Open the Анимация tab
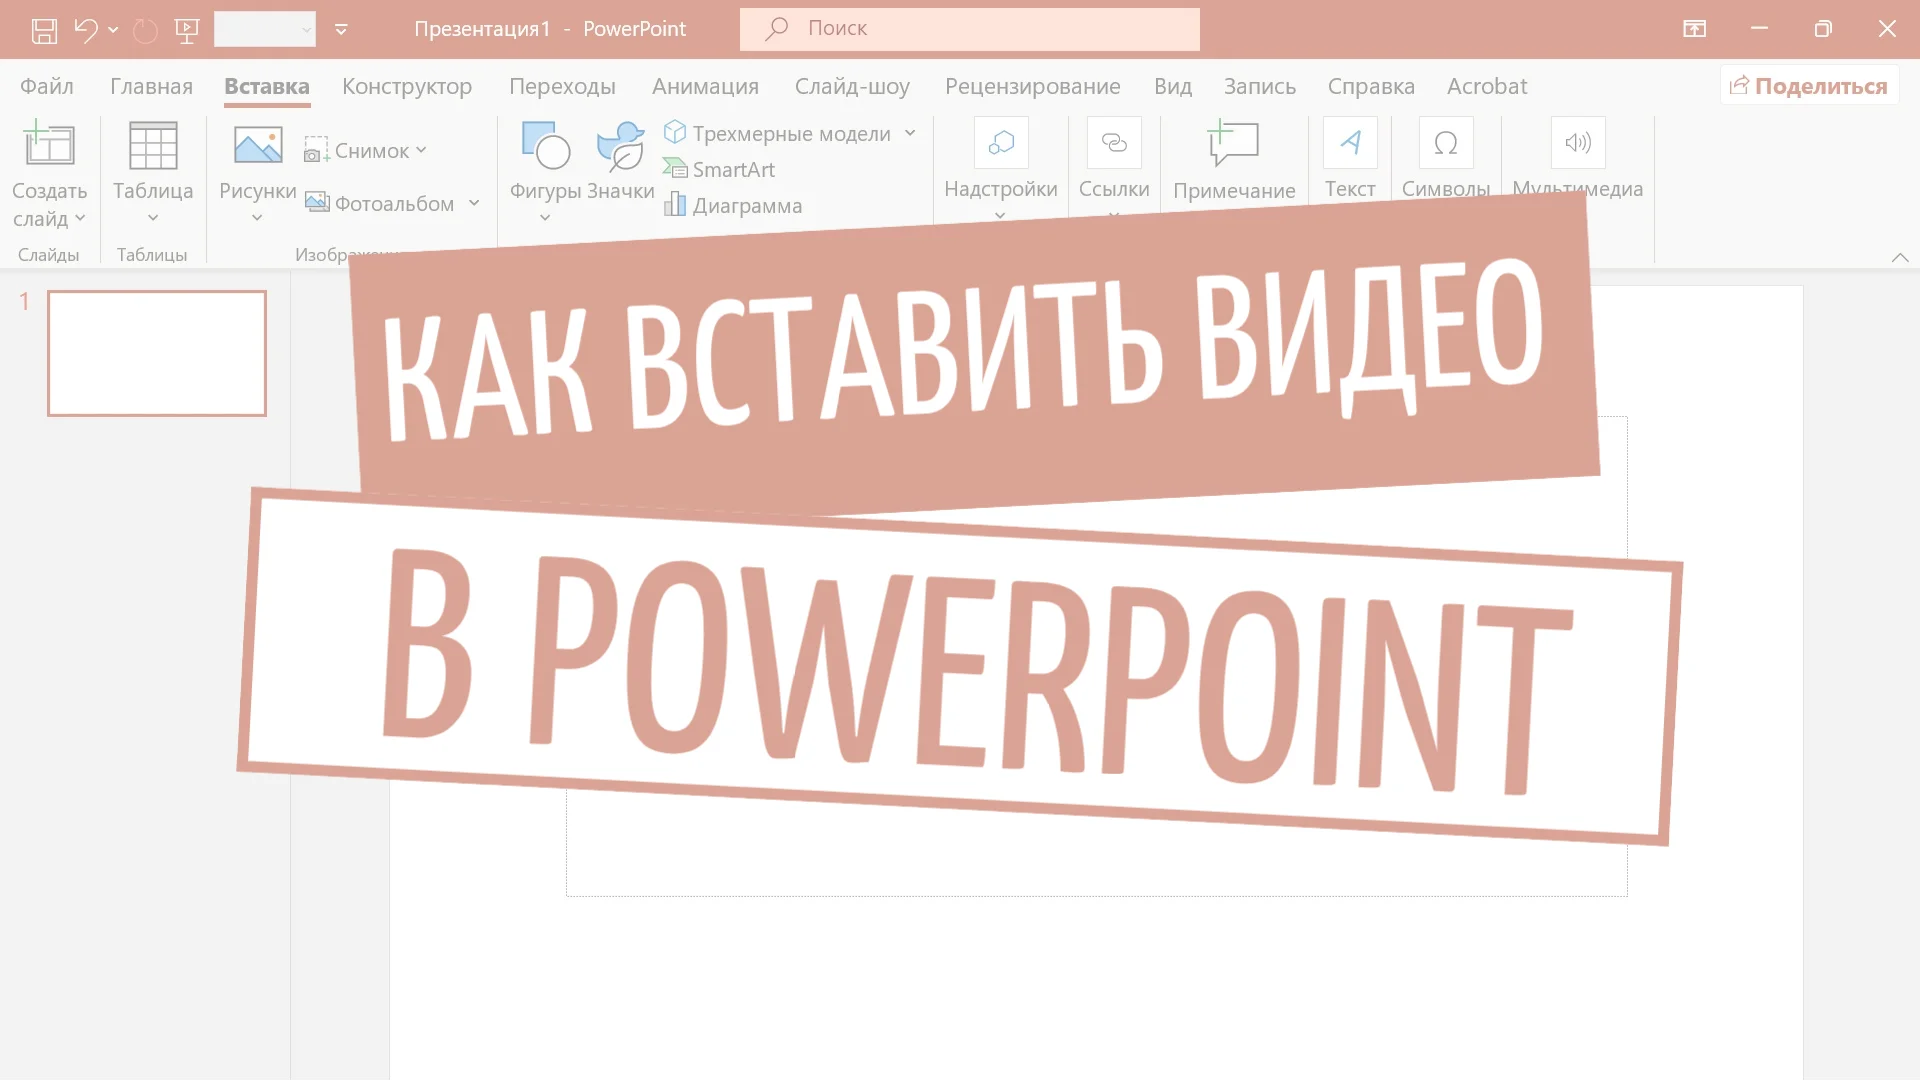Viewport: 1920px width, 1080px height. point(705,86)
